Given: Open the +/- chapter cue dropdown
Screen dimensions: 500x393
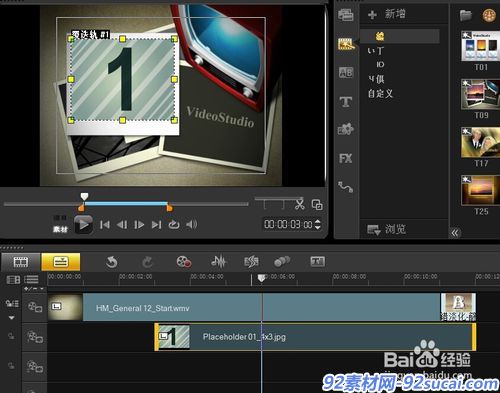Looking at the screenshot, I should coord(34,289).
